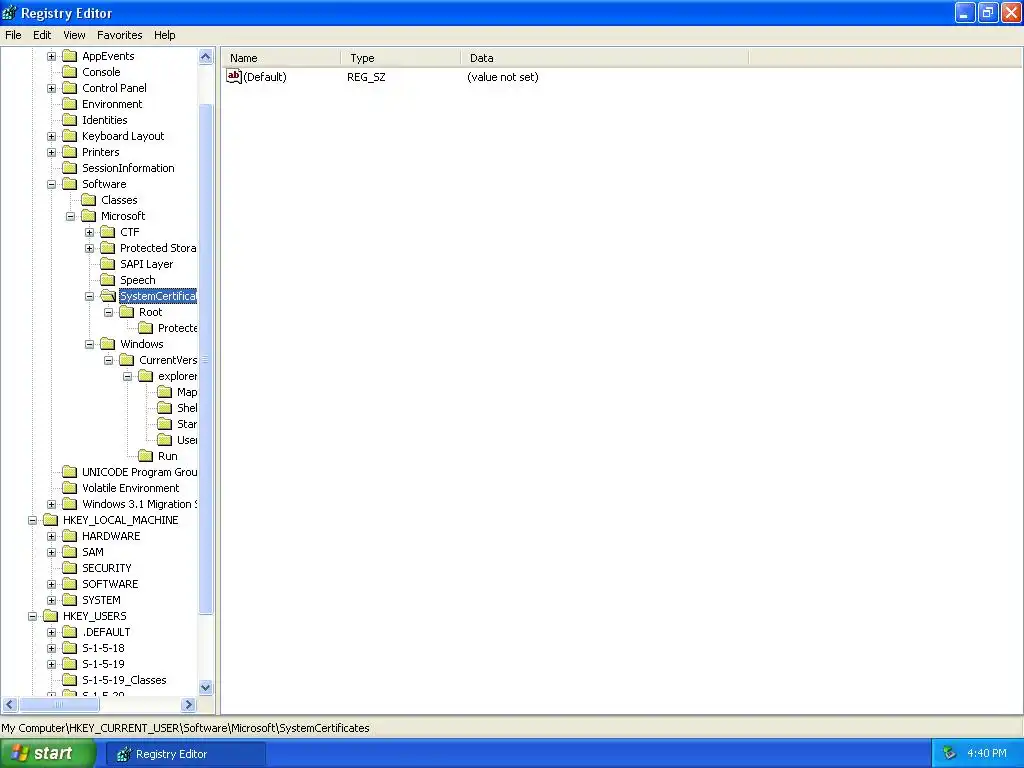Viewport: 1024px width, 768px height.
Task: Click the tree horizontal scroll right arrow
Action: coord(188,705)
